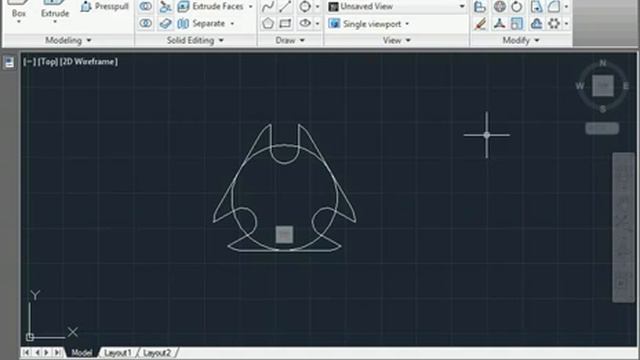Click the cloud-shaped icon left of Array
Viewport: 640px width, 360px height.
pyautogui.click(x=536, y=24)
